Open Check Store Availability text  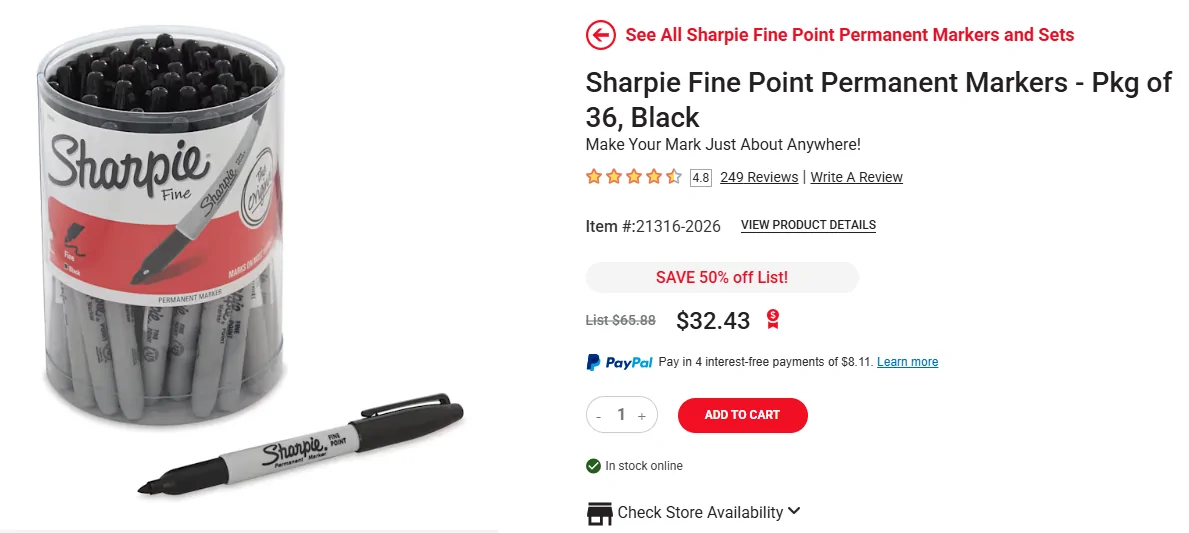[x=700, y=513]
